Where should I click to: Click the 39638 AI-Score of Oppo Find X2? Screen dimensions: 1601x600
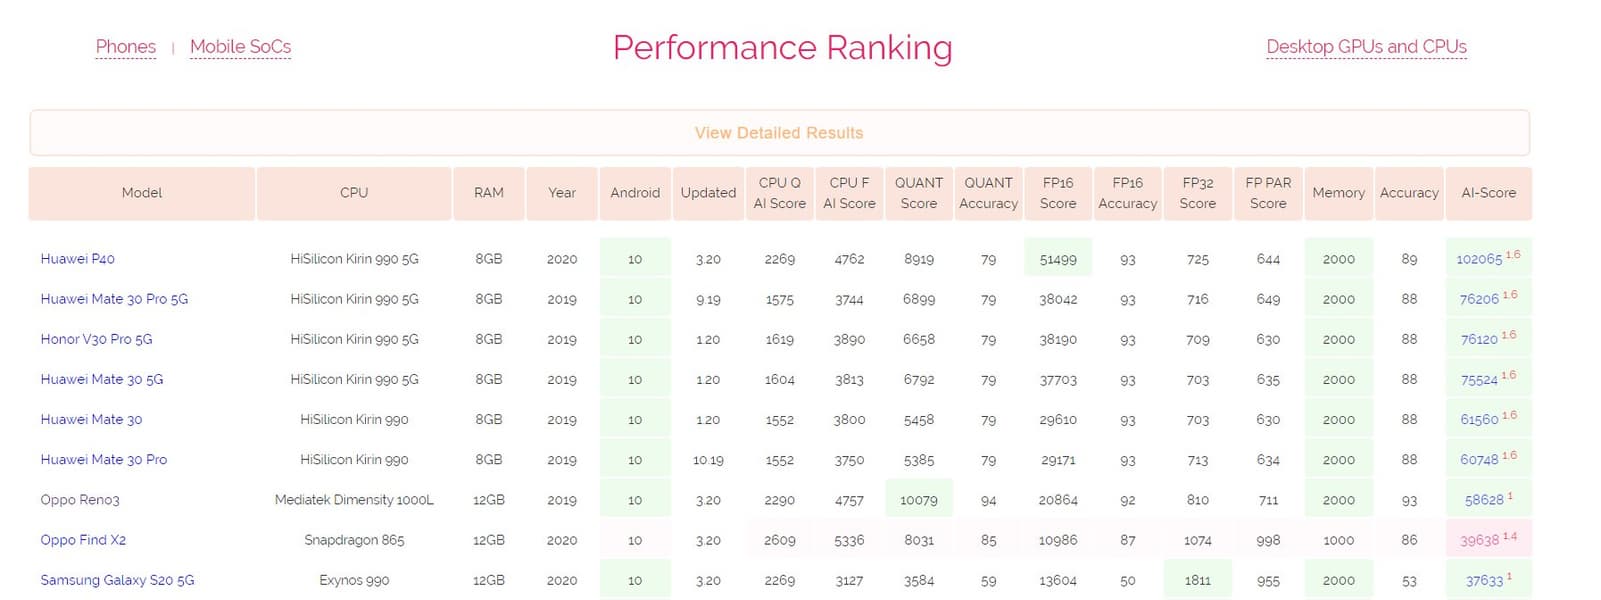tap(1479, 540)
